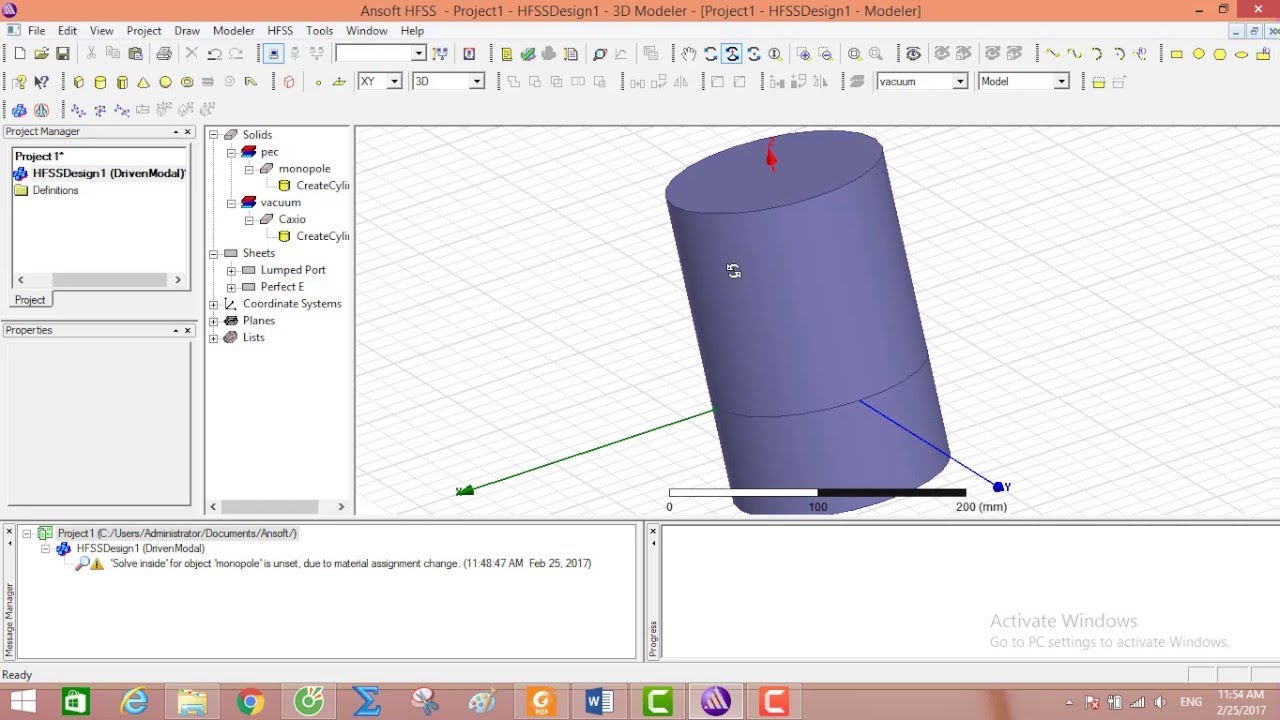This screenshot has width=1280, height=720.
Task: Expand the Lumped Port node
Action: point(231,270)
